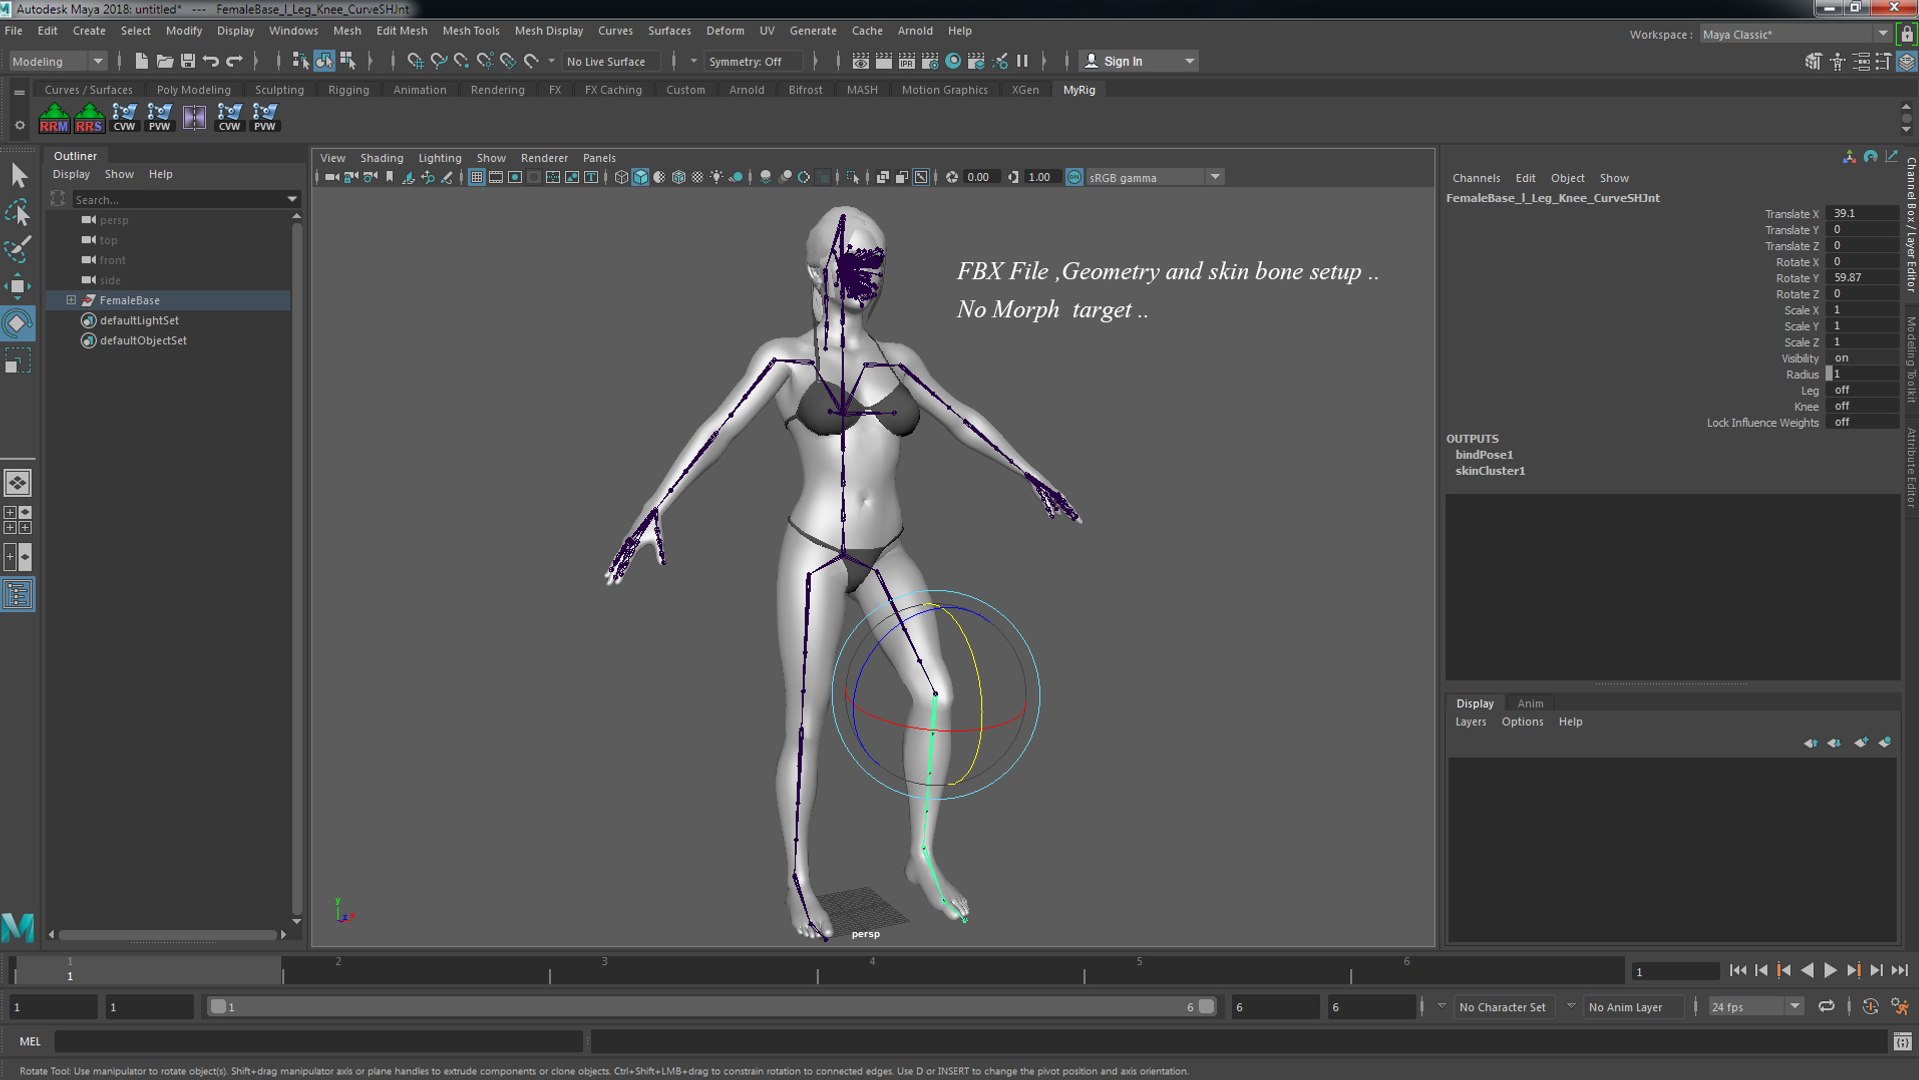Click the first CVW shelf icon

(x=124, y=118)
